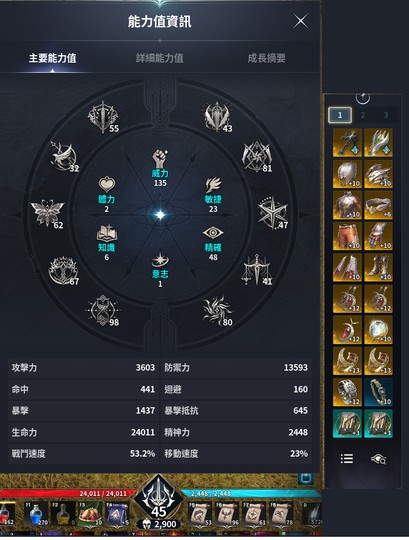Switch to equipment preset 2

[x=363, y=115]
